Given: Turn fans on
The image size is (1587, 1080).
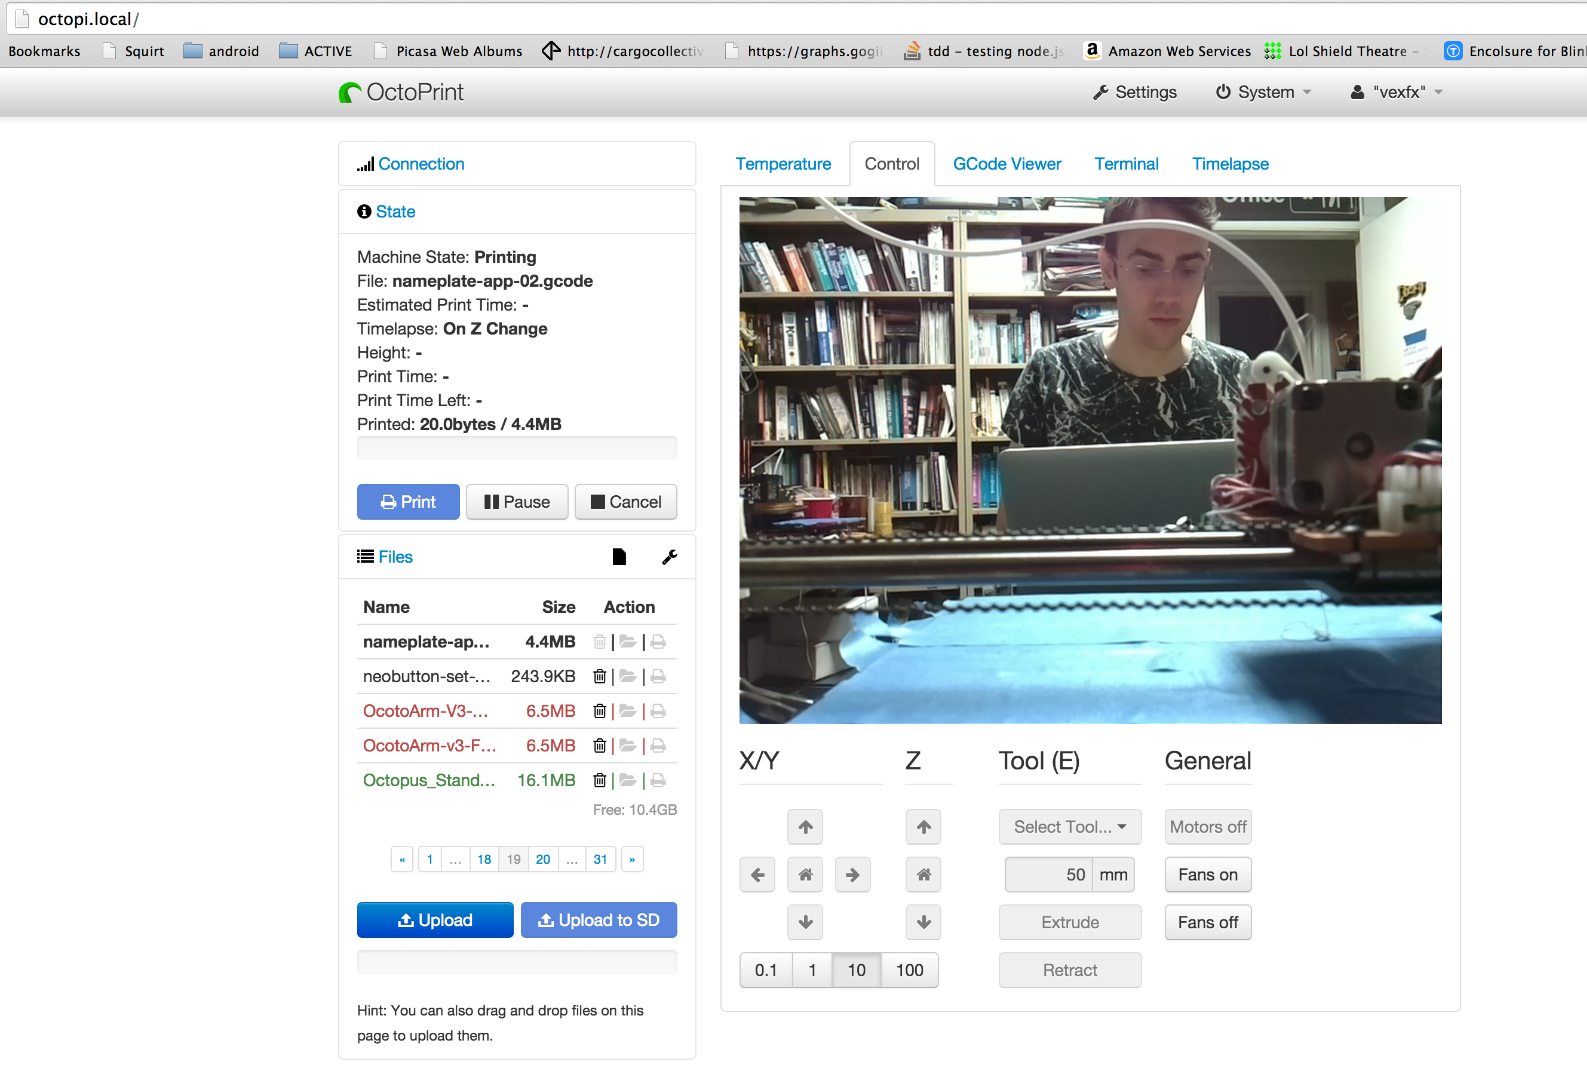Looking at the screenshot, I should click(x=1208, y=875).
